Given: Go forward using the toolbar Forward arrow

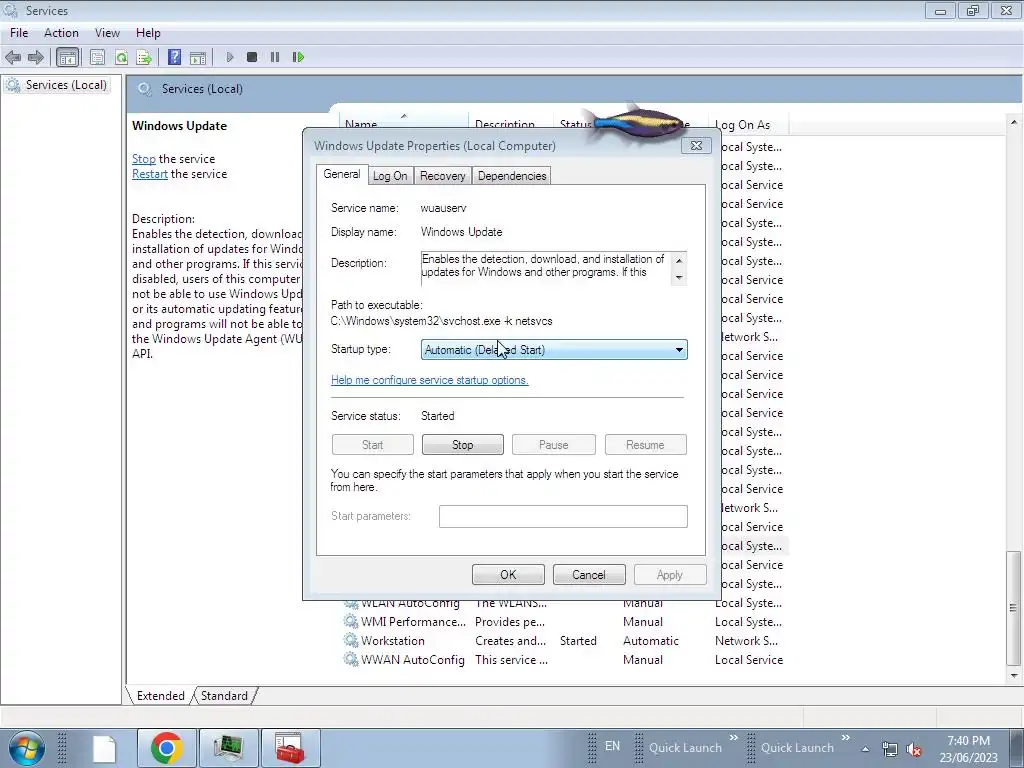Looking at the screenshot, I should (x=36, y=57).
